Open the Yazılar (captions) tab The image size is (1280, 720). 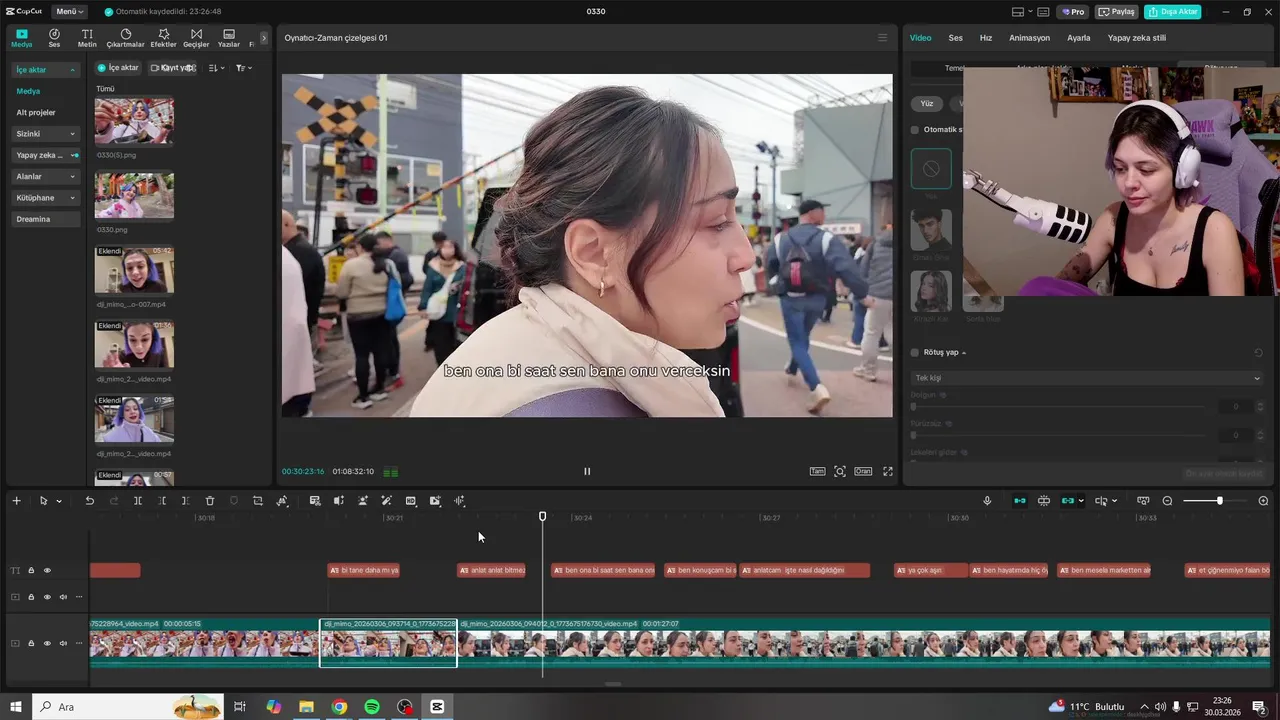coord(229,38)
